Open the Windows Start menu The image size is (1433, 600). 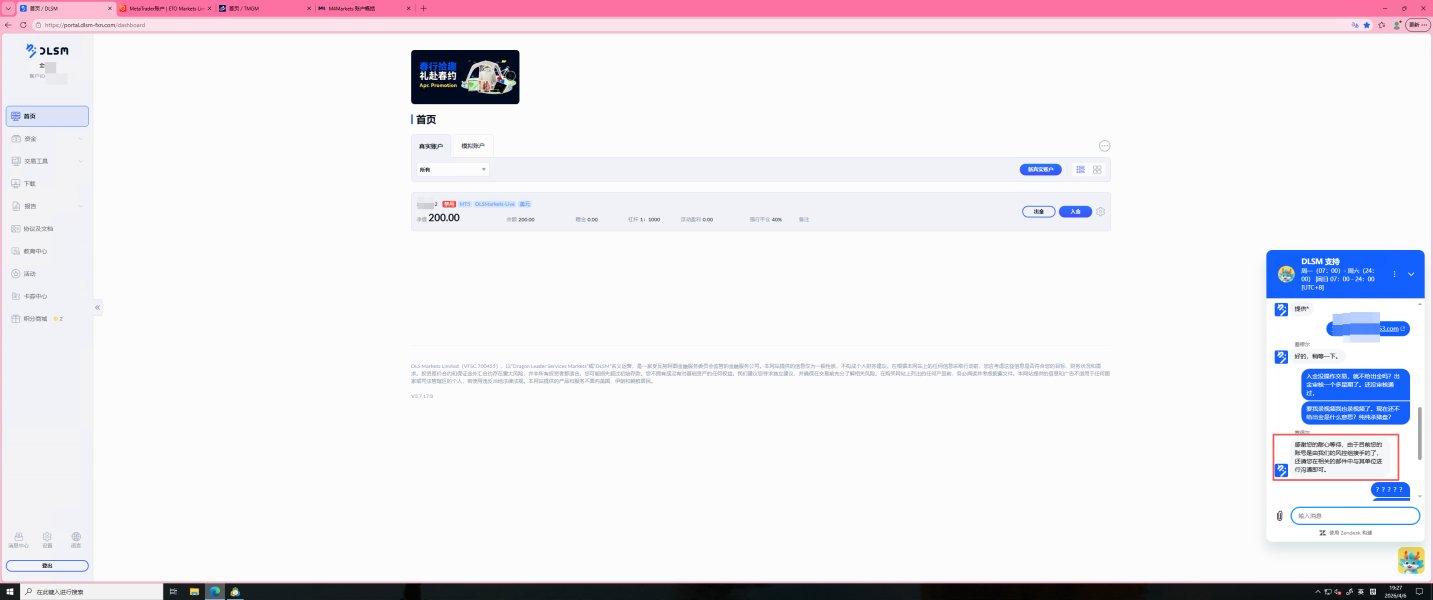tap(9, 591)
